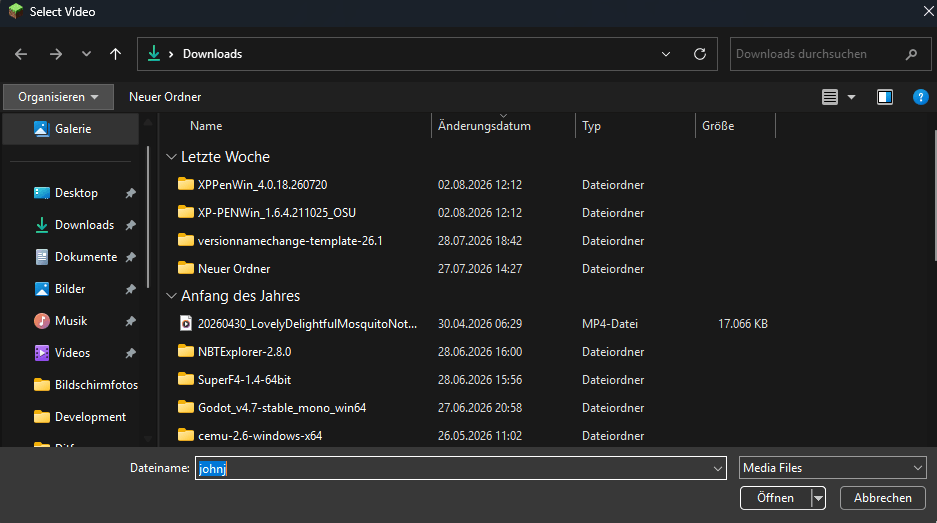Viewport: 937px width, 523px height.
Task: Click the pin icon beside Dokumente
Action: pyautogui.click(x=130, y=257)
